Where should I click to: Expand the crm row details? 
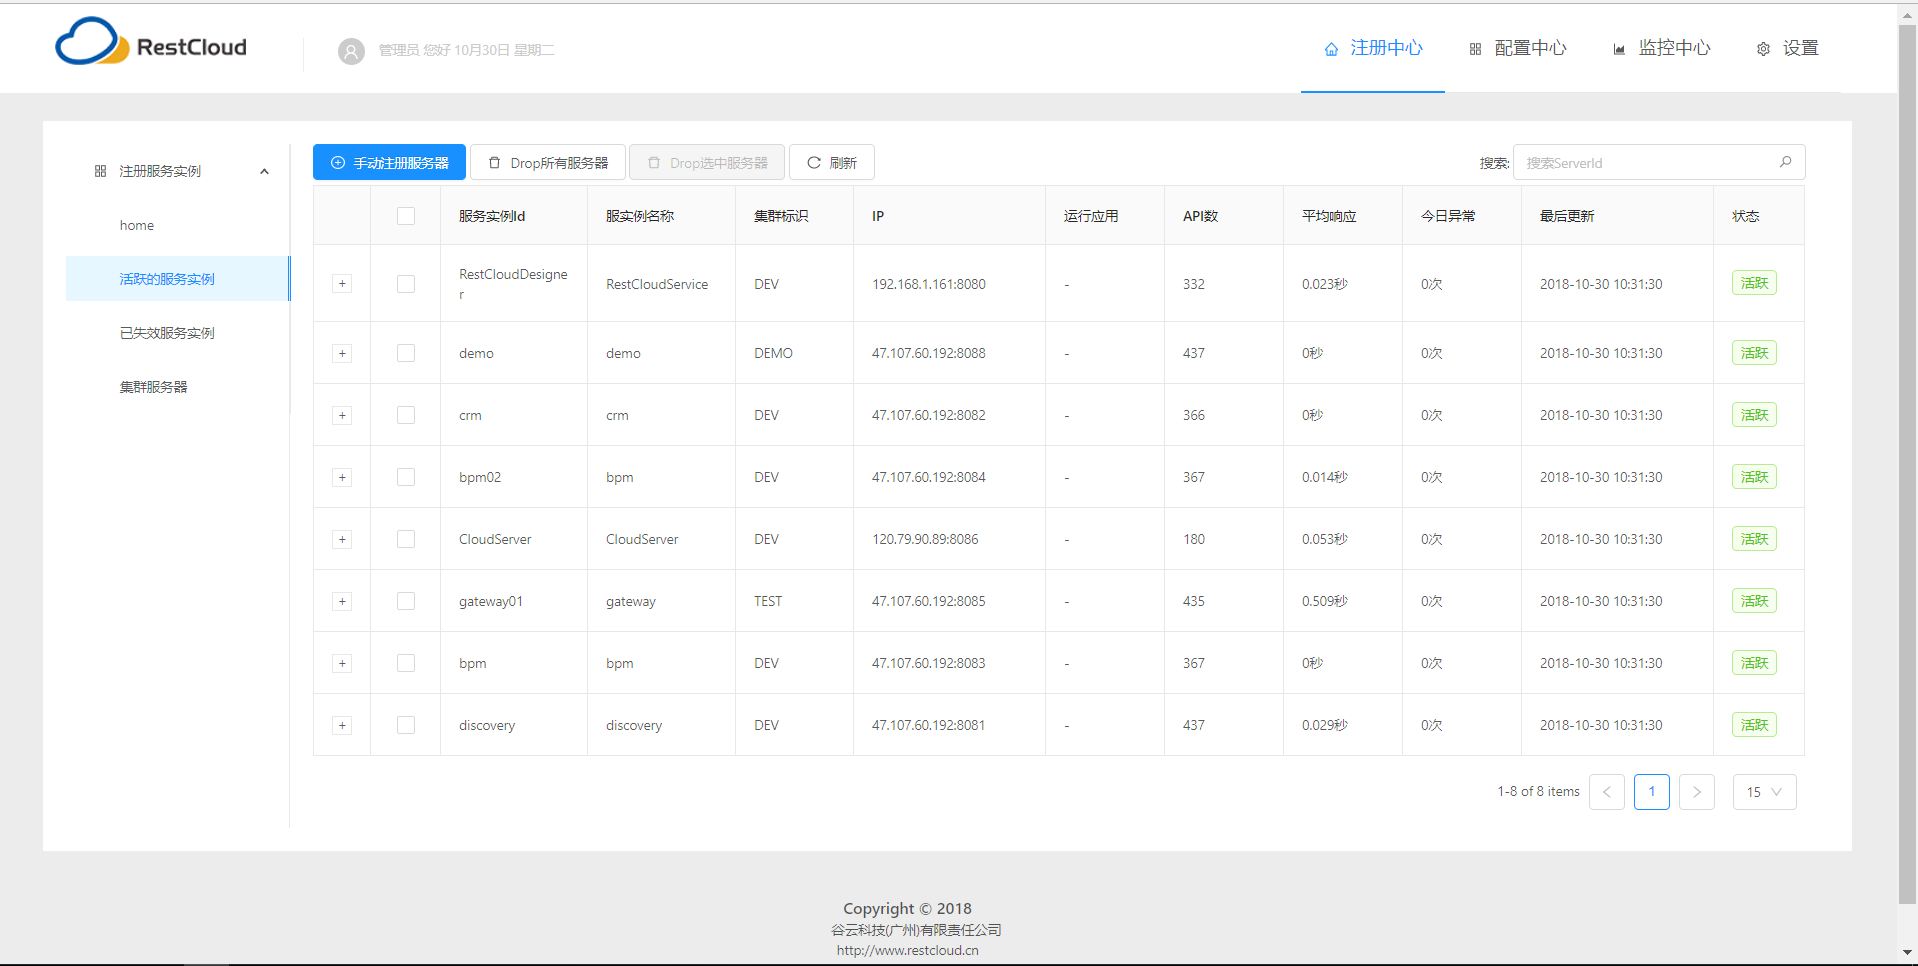[x=342, y=415]
